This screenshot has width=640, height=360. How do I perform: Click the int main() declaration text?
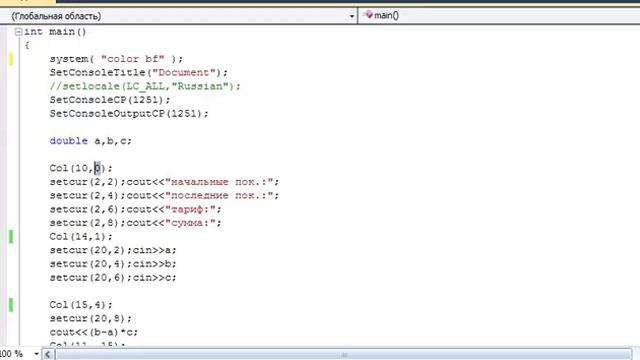point(55,32)
